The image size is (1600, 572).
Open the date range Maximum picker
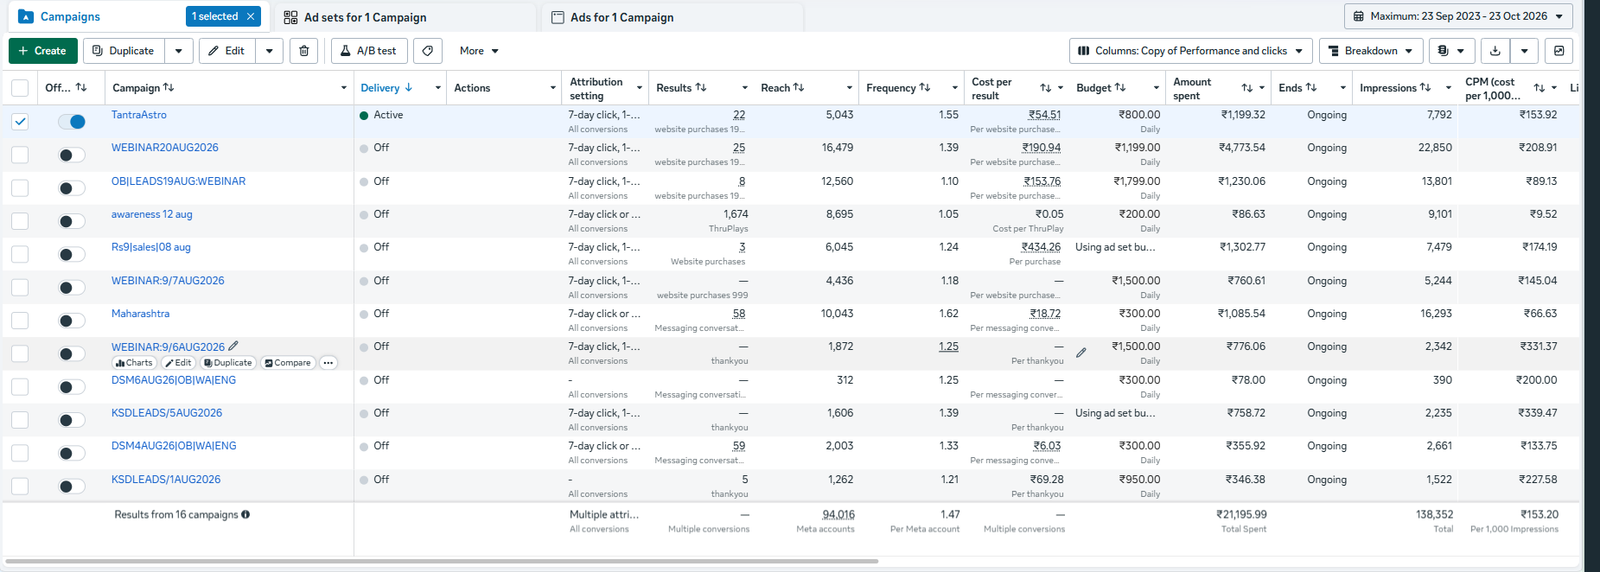click(x=1458, y=16)
